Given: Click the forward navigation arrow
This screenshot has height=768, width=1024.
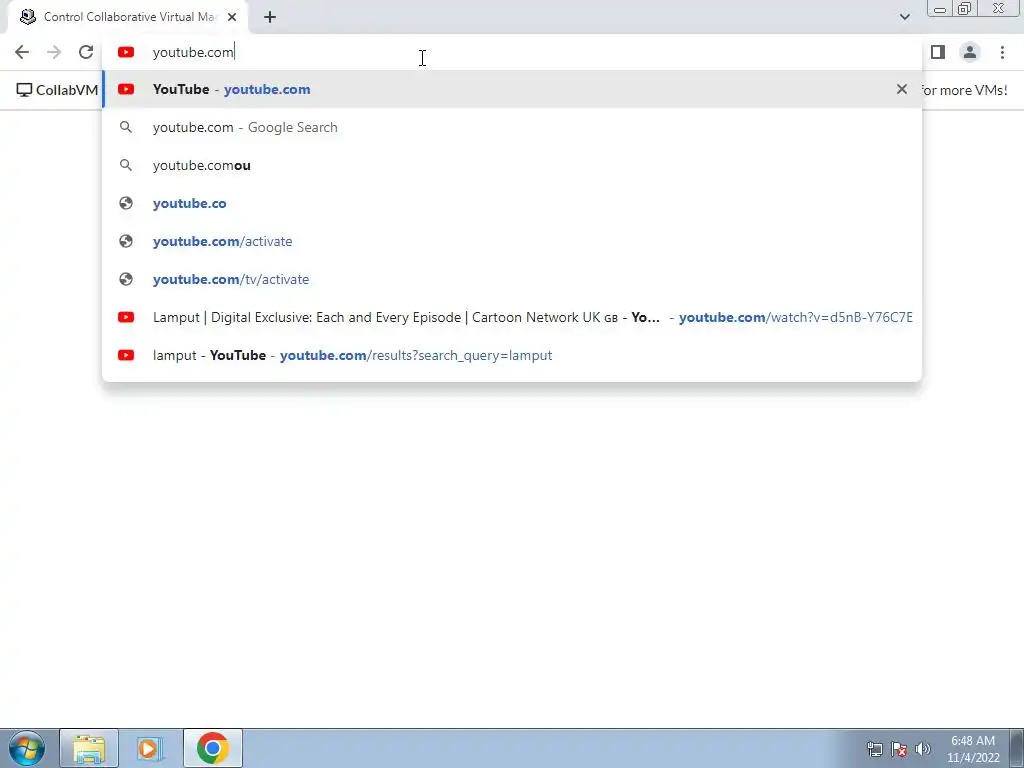Looking at the screenshot, I should (x=54, y=52).
